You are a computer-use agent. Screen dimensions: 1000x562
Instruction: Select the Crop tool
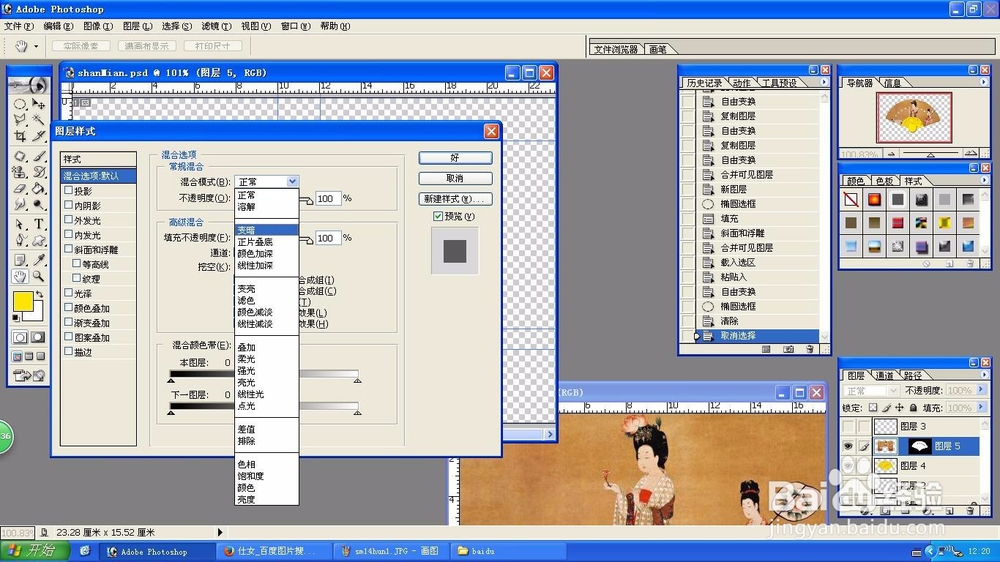click(x=20, y=135)
